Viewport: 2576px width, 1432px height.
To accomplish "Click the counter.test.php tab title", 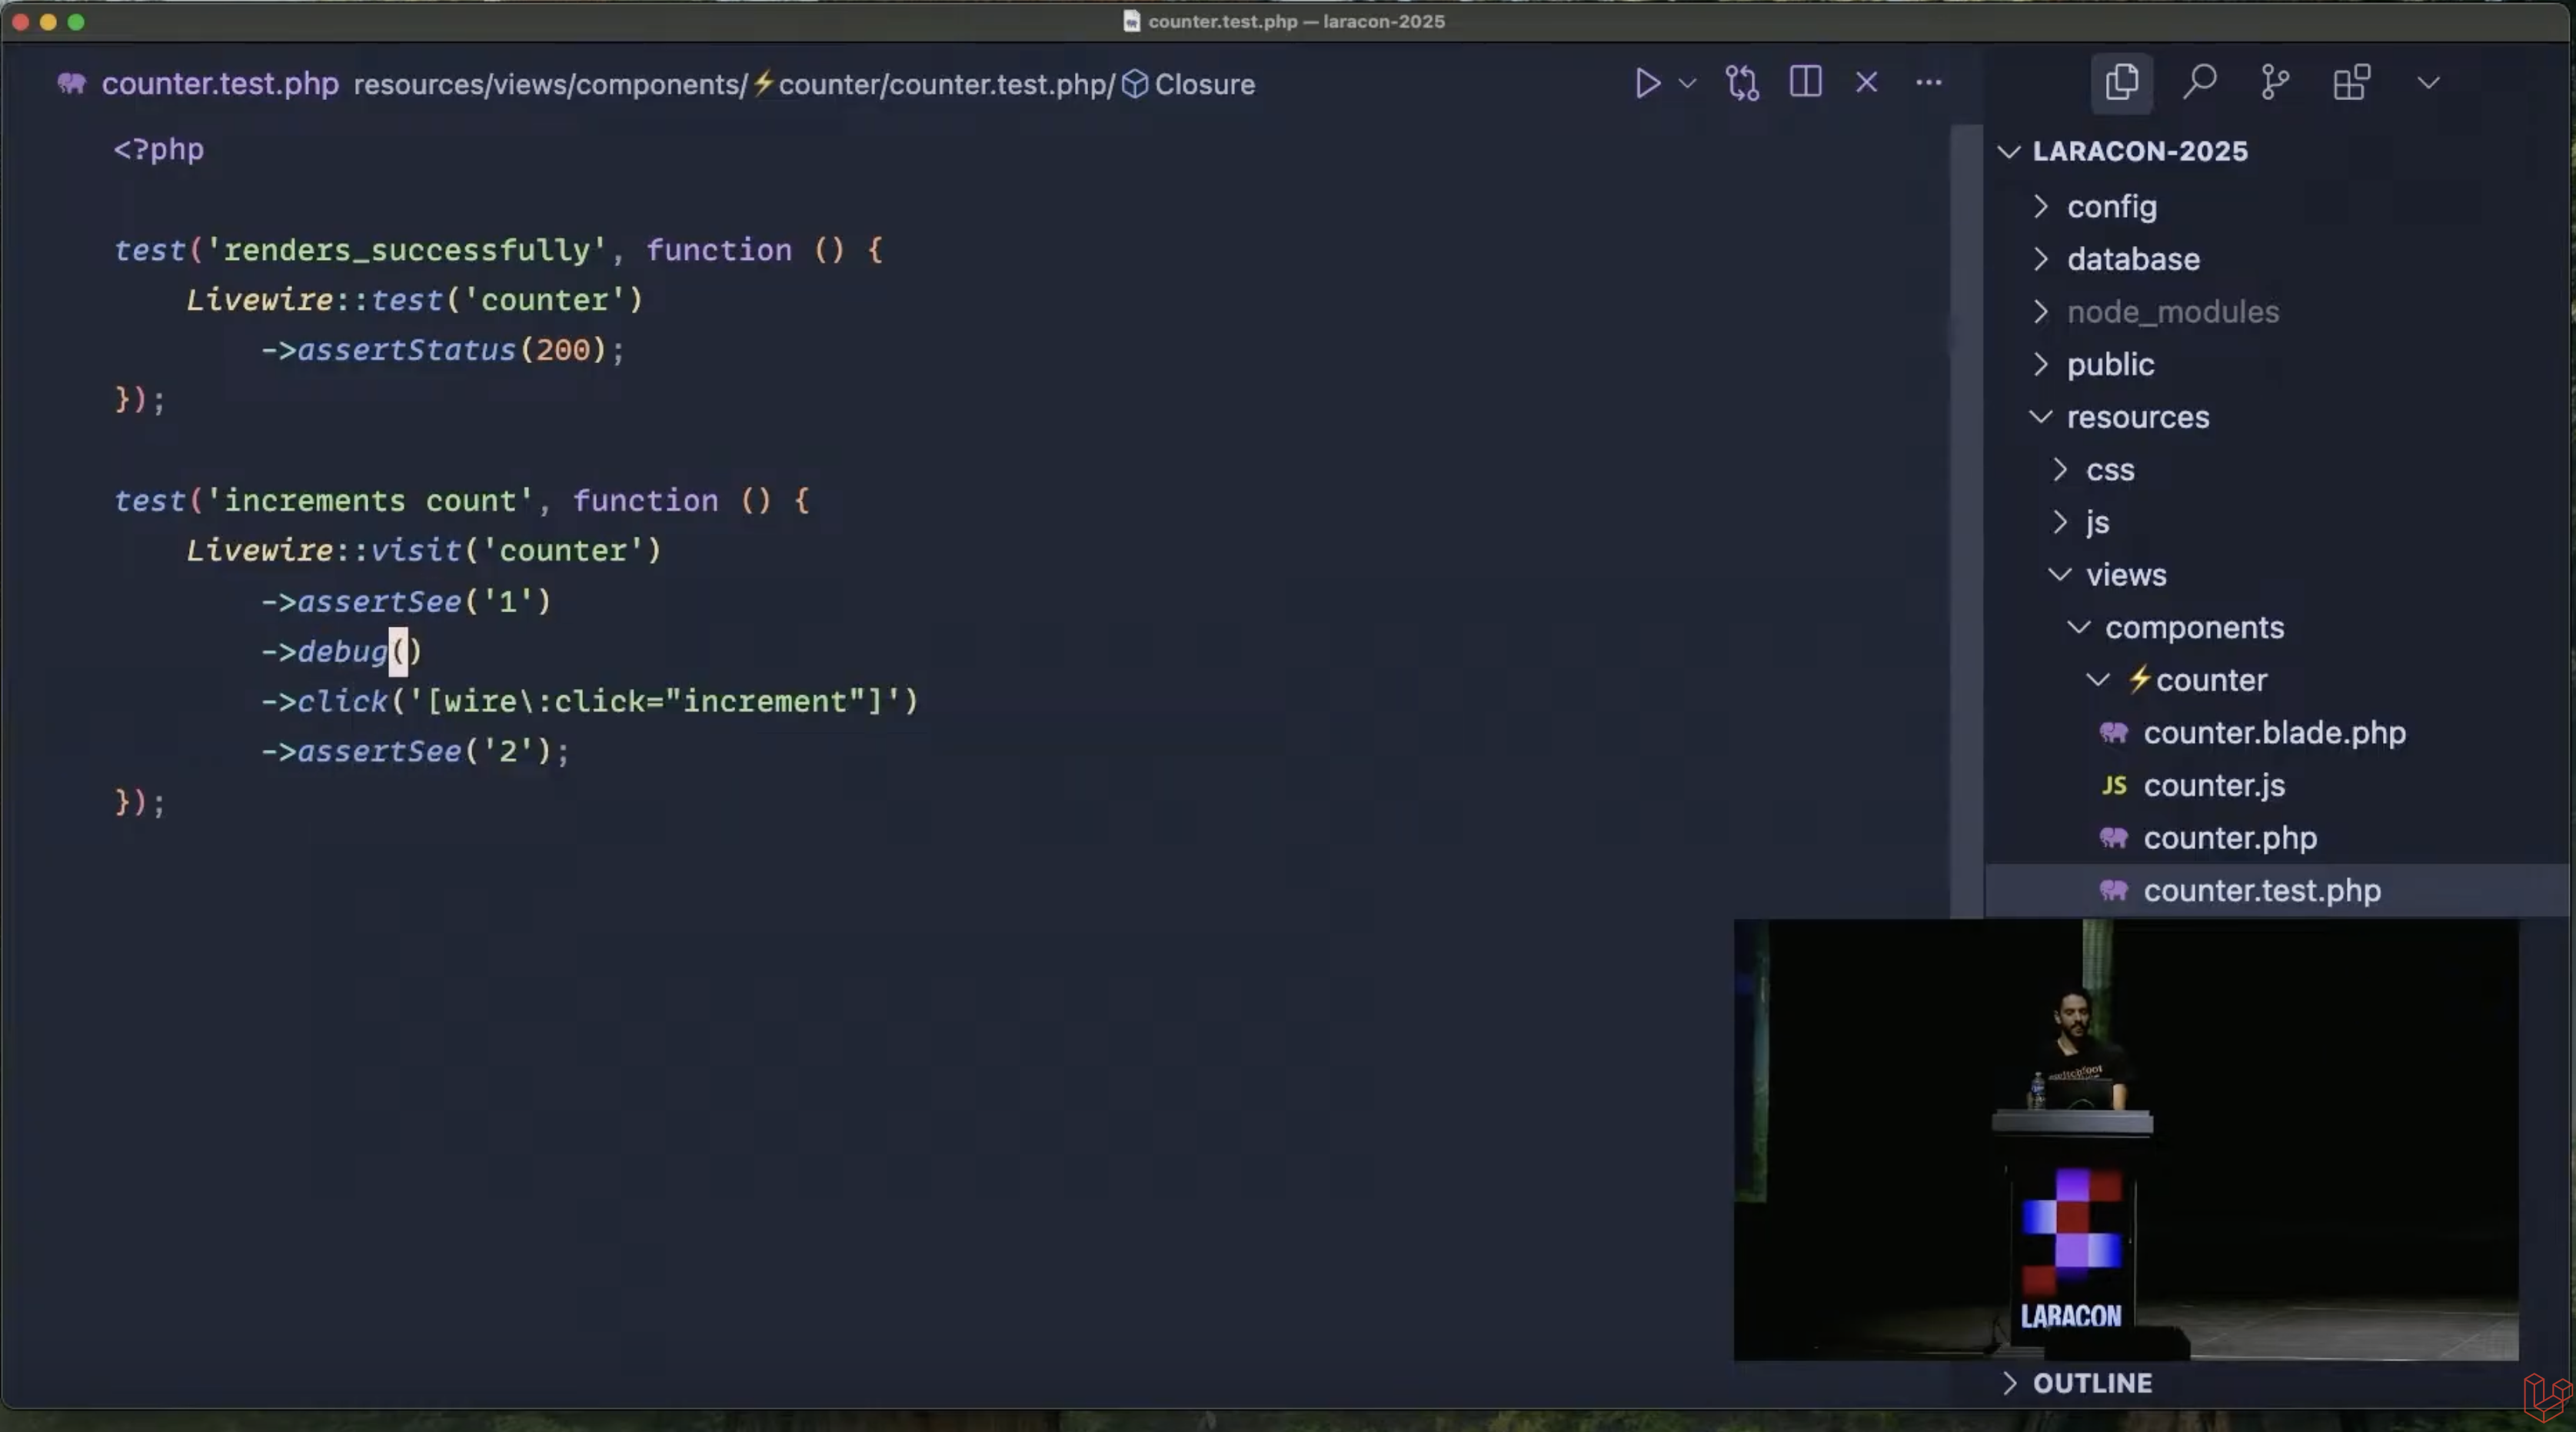I will pos(220,84).
